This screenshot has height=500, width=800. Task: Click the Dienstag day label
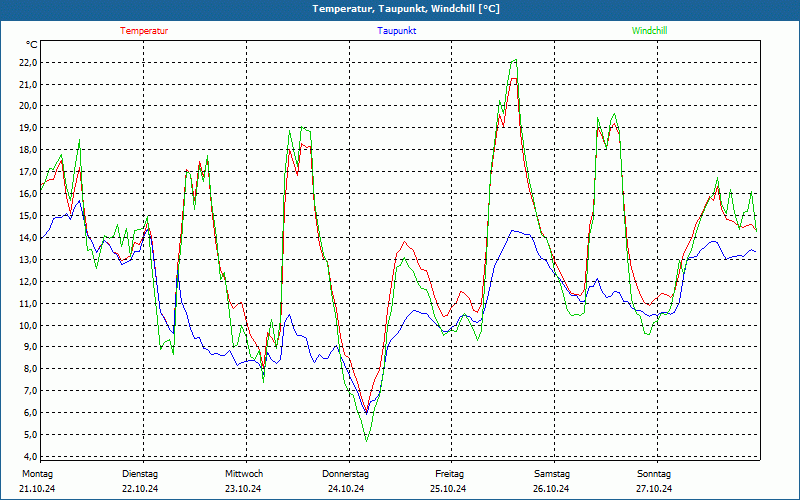[x=140, y=474]
